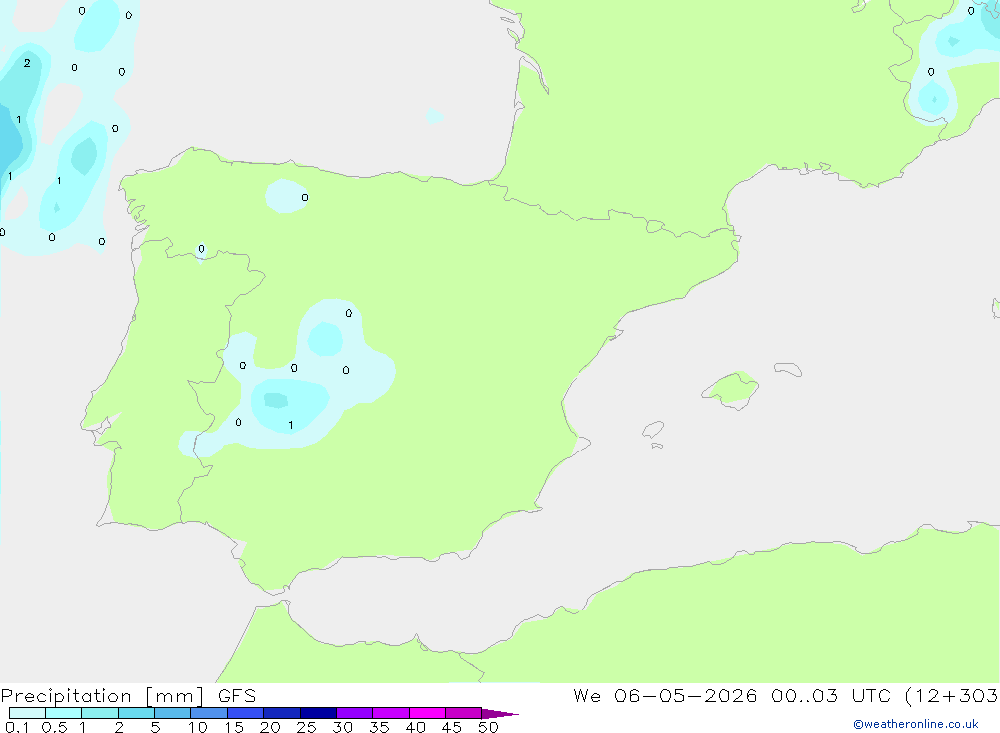The image size is (1000, 733).
Task: Select the 5–10 mm legend color swatch
Action: 173,713
